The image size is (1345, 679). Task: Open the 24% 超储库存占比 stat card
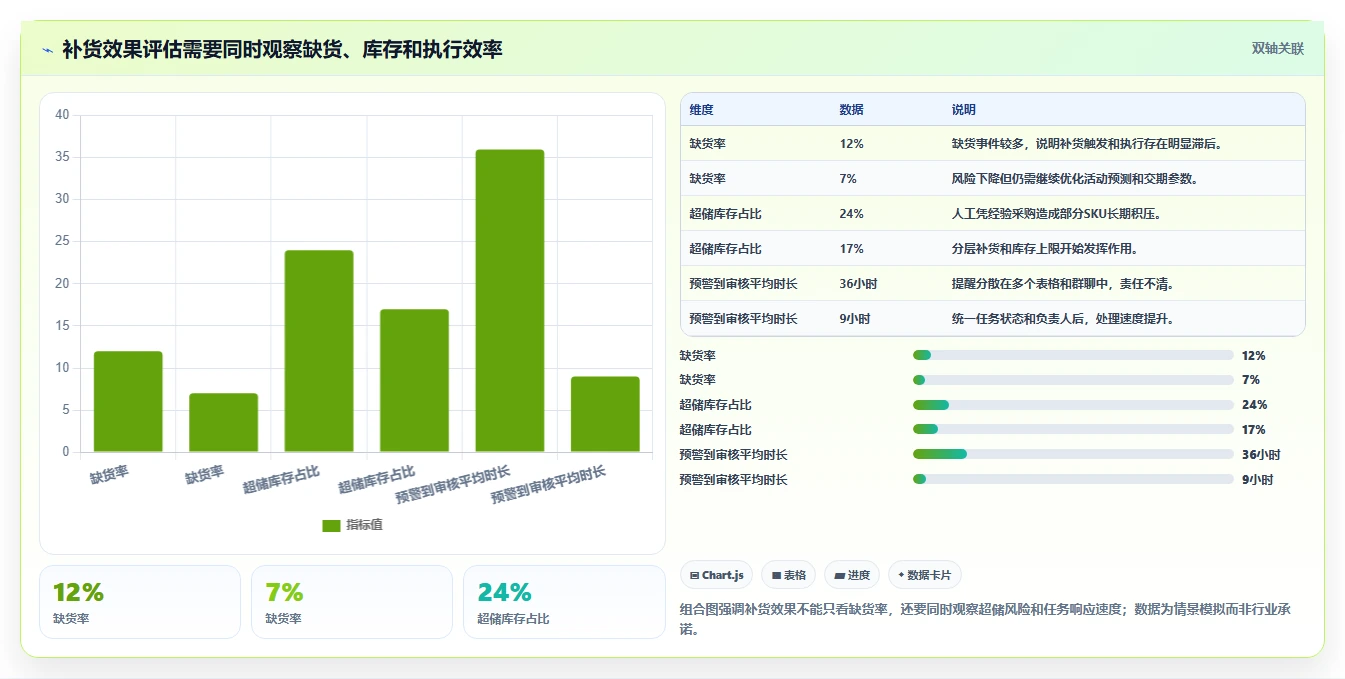[x=564, y=602]
